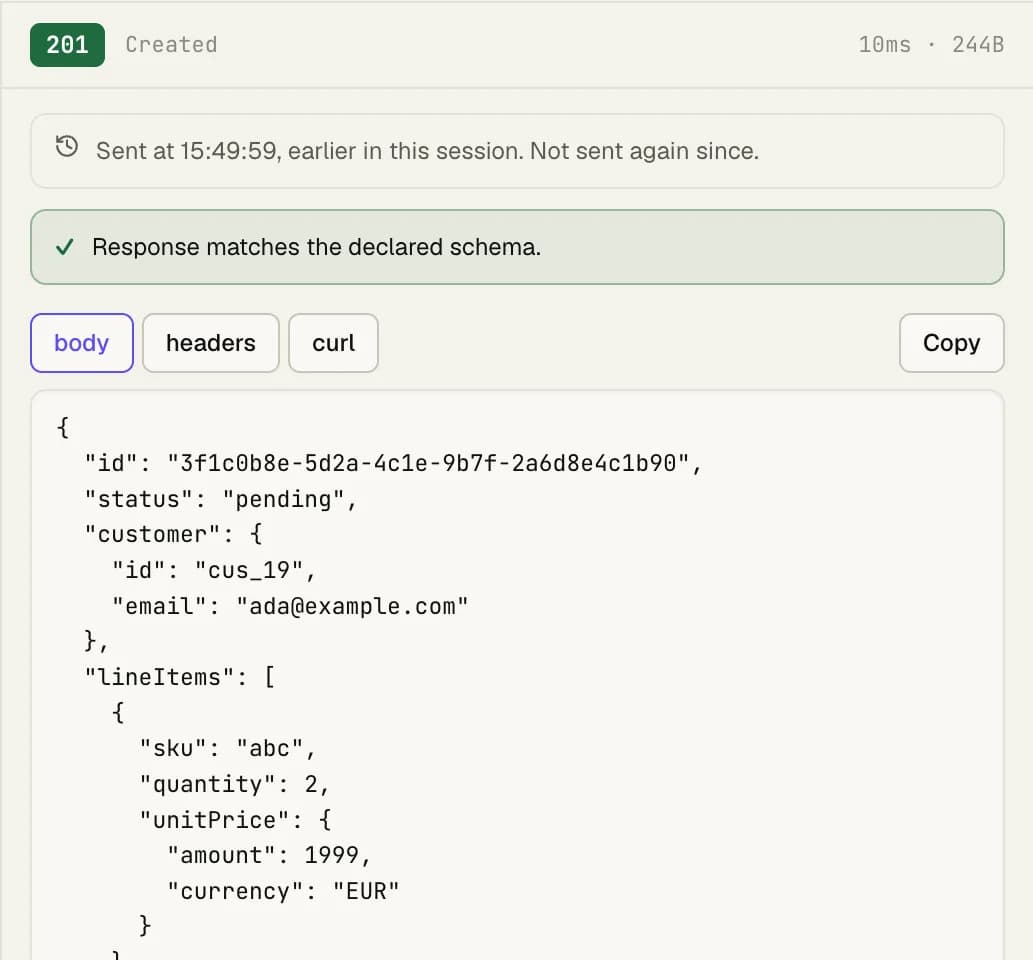Click the 'Sent at 15:49:59' notice text
This screenshot has height=960, width=1033.
click(x=428, y=151)
